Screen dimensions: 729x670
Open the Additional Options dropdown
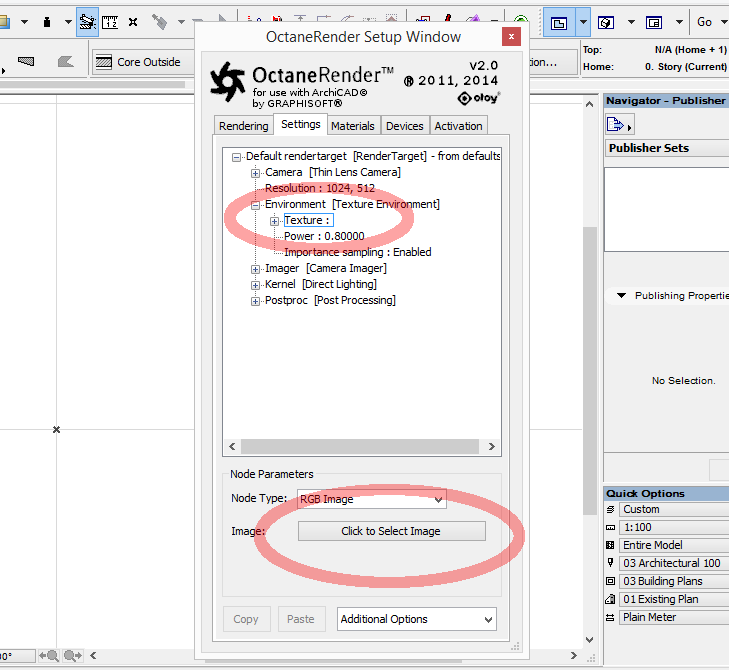coord(417,619)
